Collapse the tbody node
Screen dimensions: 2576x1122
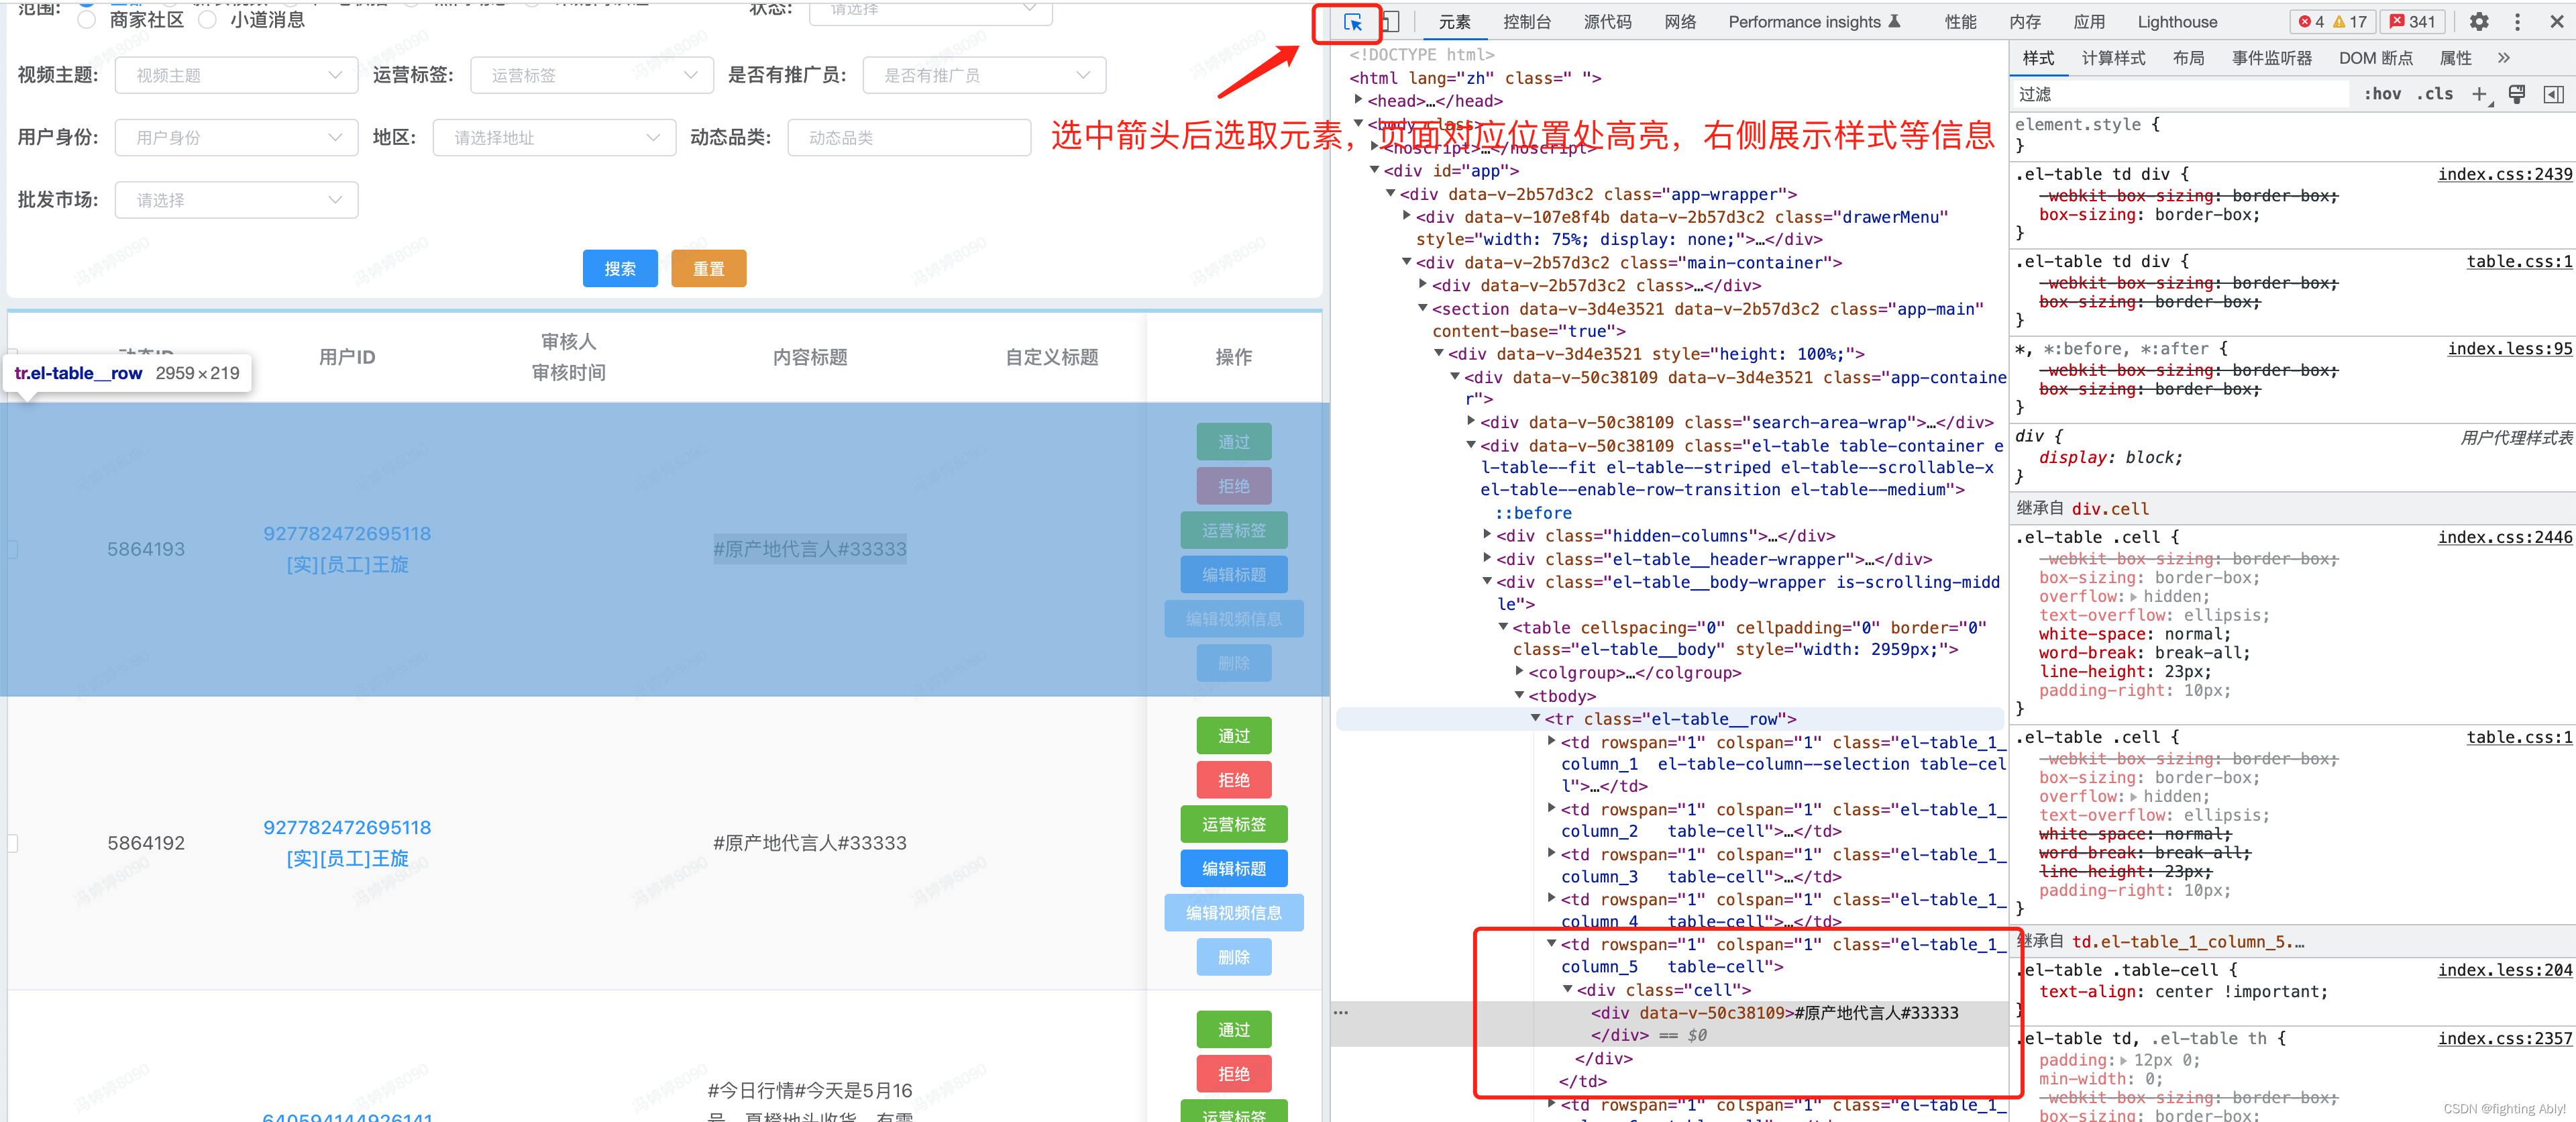tap(1519, 695)
